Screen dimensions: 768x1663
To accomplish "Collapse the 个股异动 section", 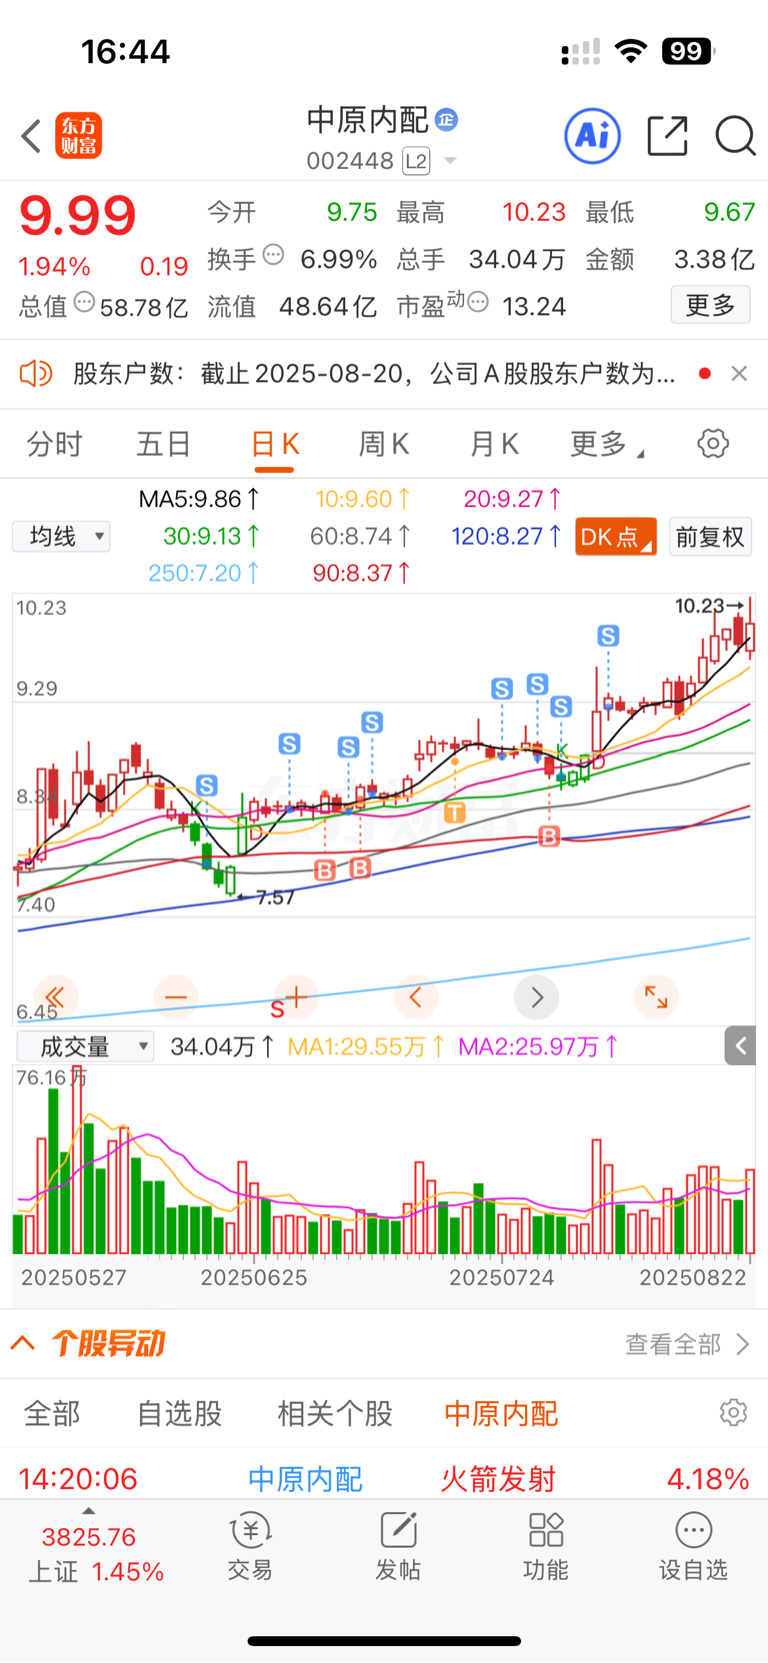I will click(x=23, y=1343).
